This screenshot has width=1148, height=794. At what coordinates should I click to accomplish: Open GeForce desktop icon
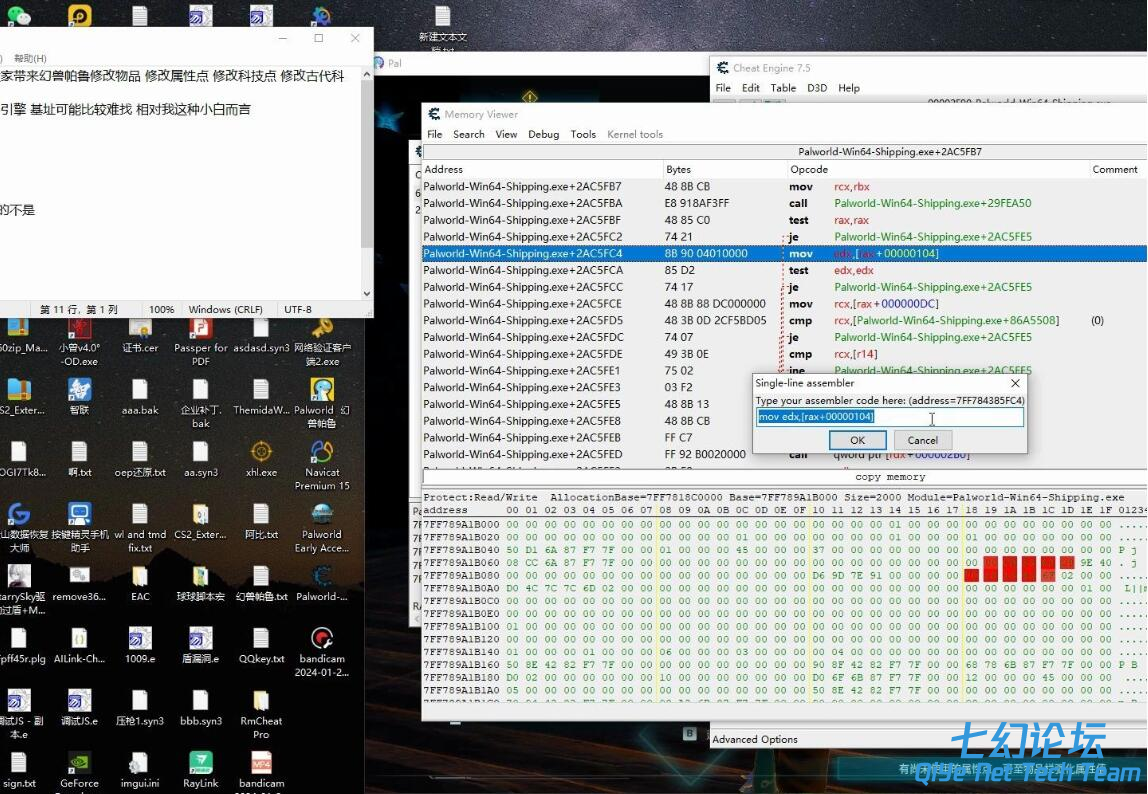(79, 769)
